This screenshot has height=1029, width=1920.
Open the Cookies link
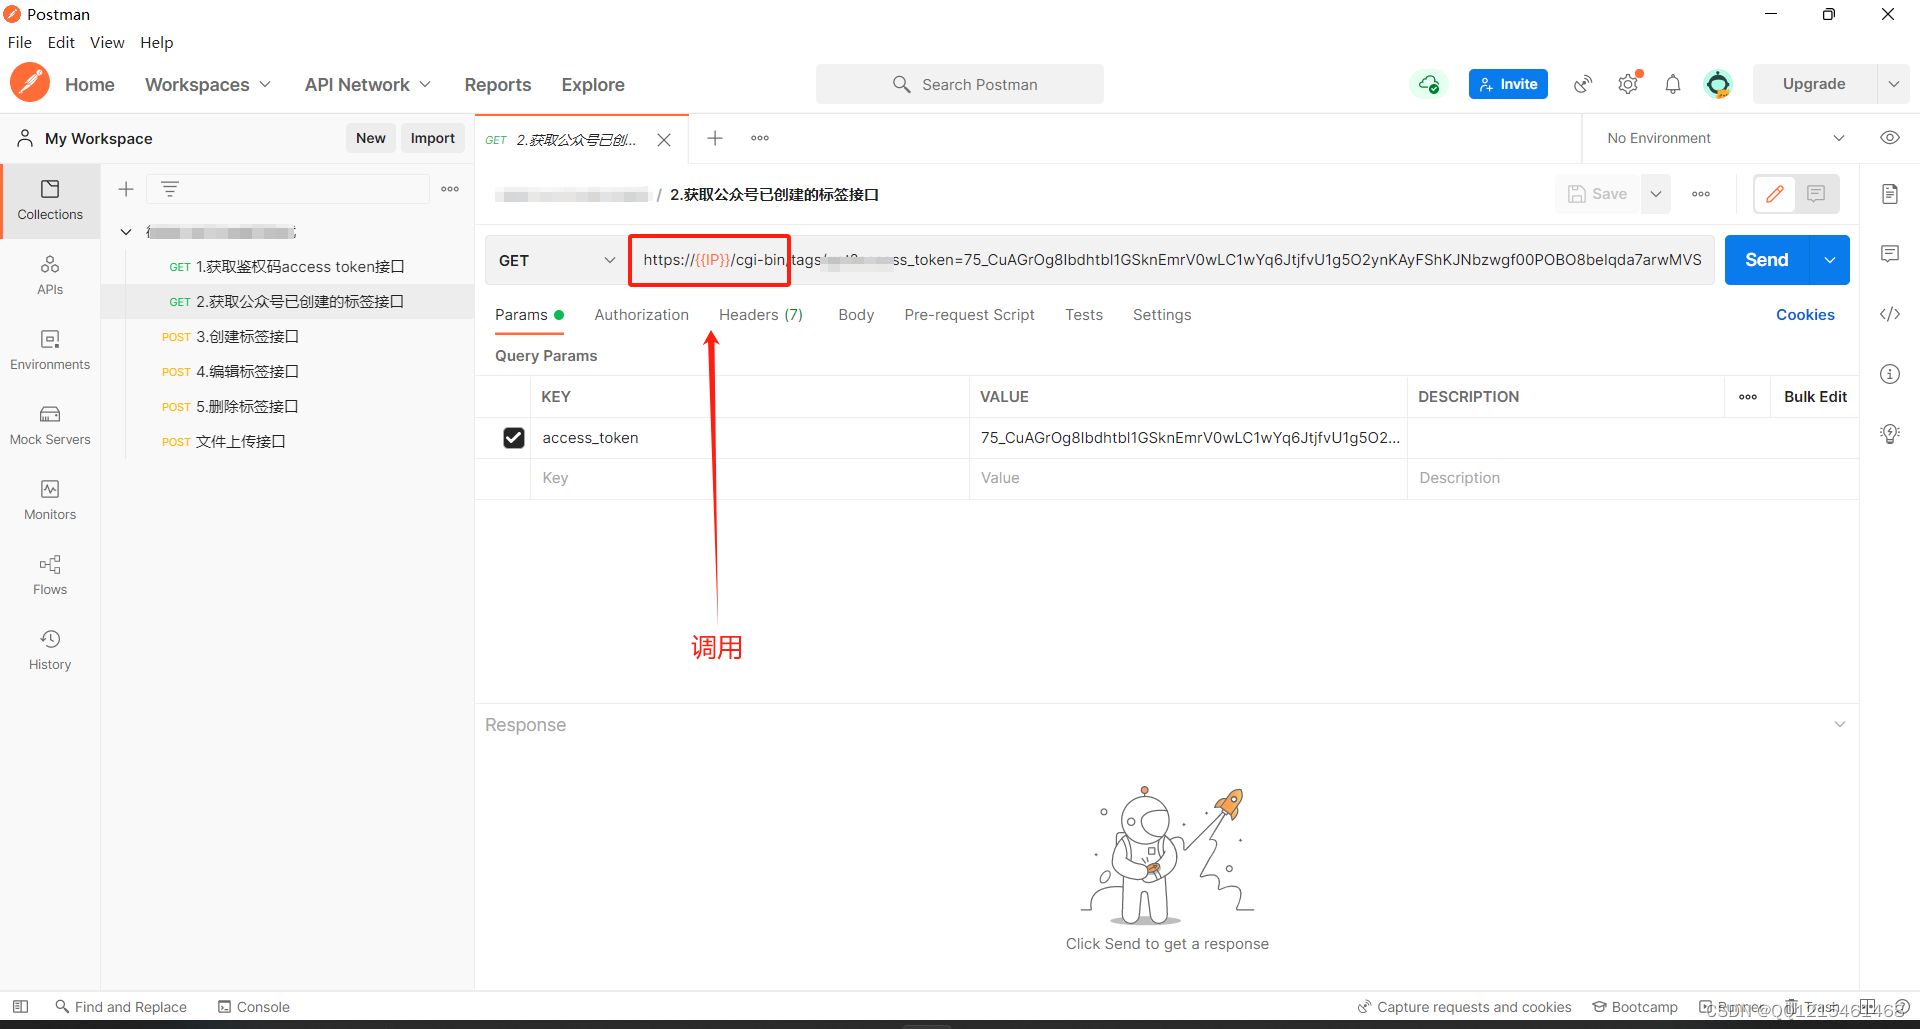(x=1805, y=315)
